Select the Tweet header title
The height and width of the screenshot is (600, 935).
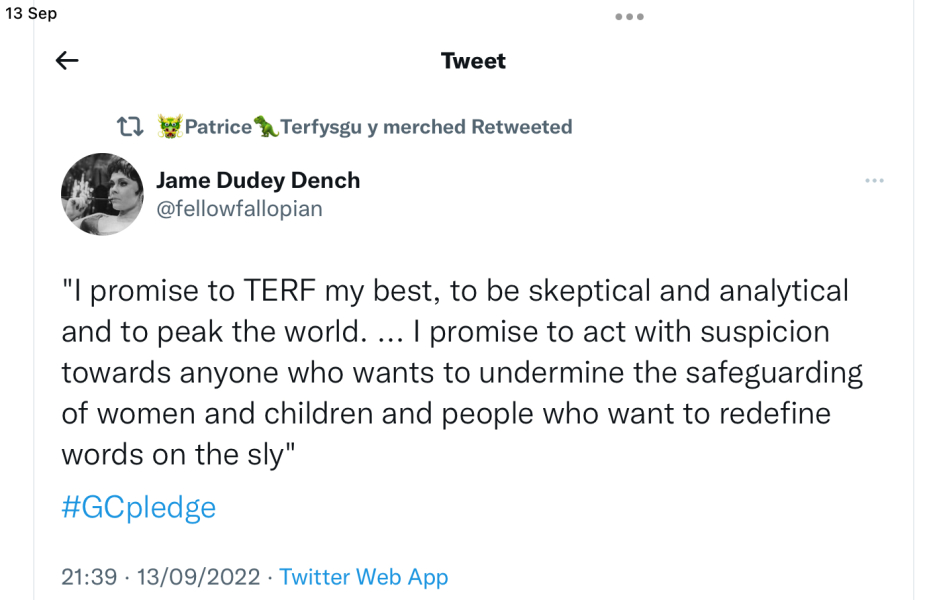tap(473, 60)
